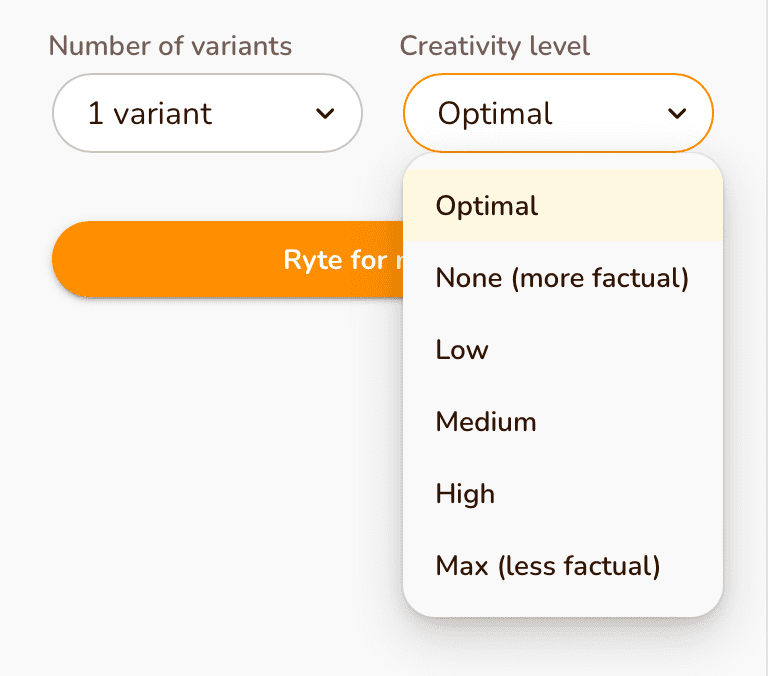This screenshot has height=676, width=771.
Task: Select 'None (more factual)' creativity
Action: click(x=562, y=278)
